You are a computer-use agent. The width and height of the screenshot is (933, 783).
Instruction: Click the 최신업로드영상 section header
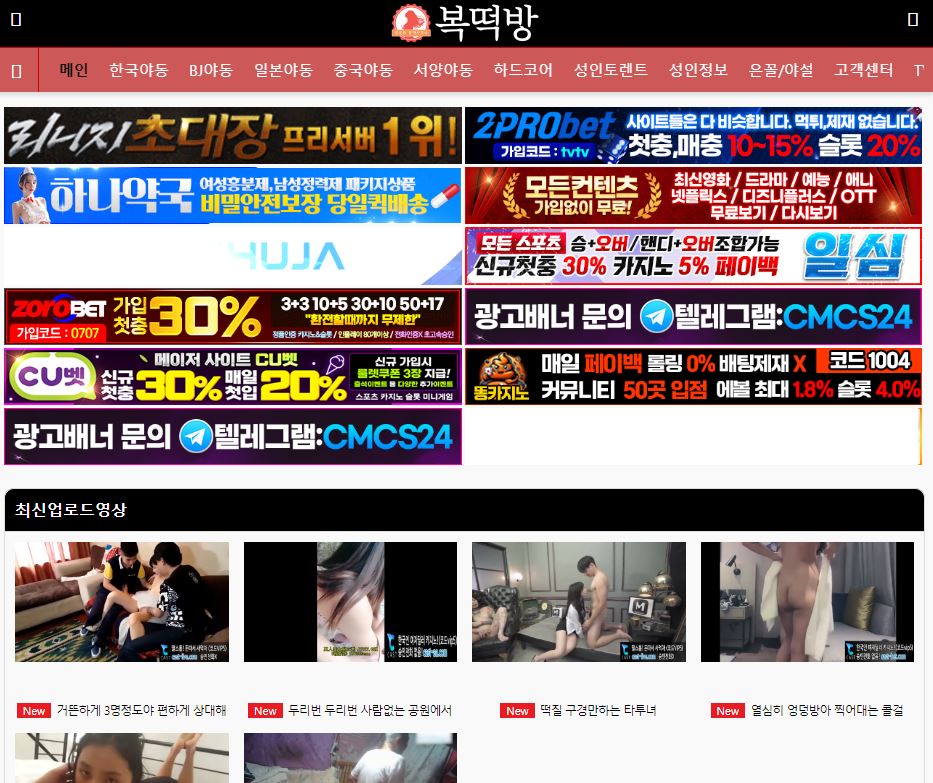pos(464,510)
